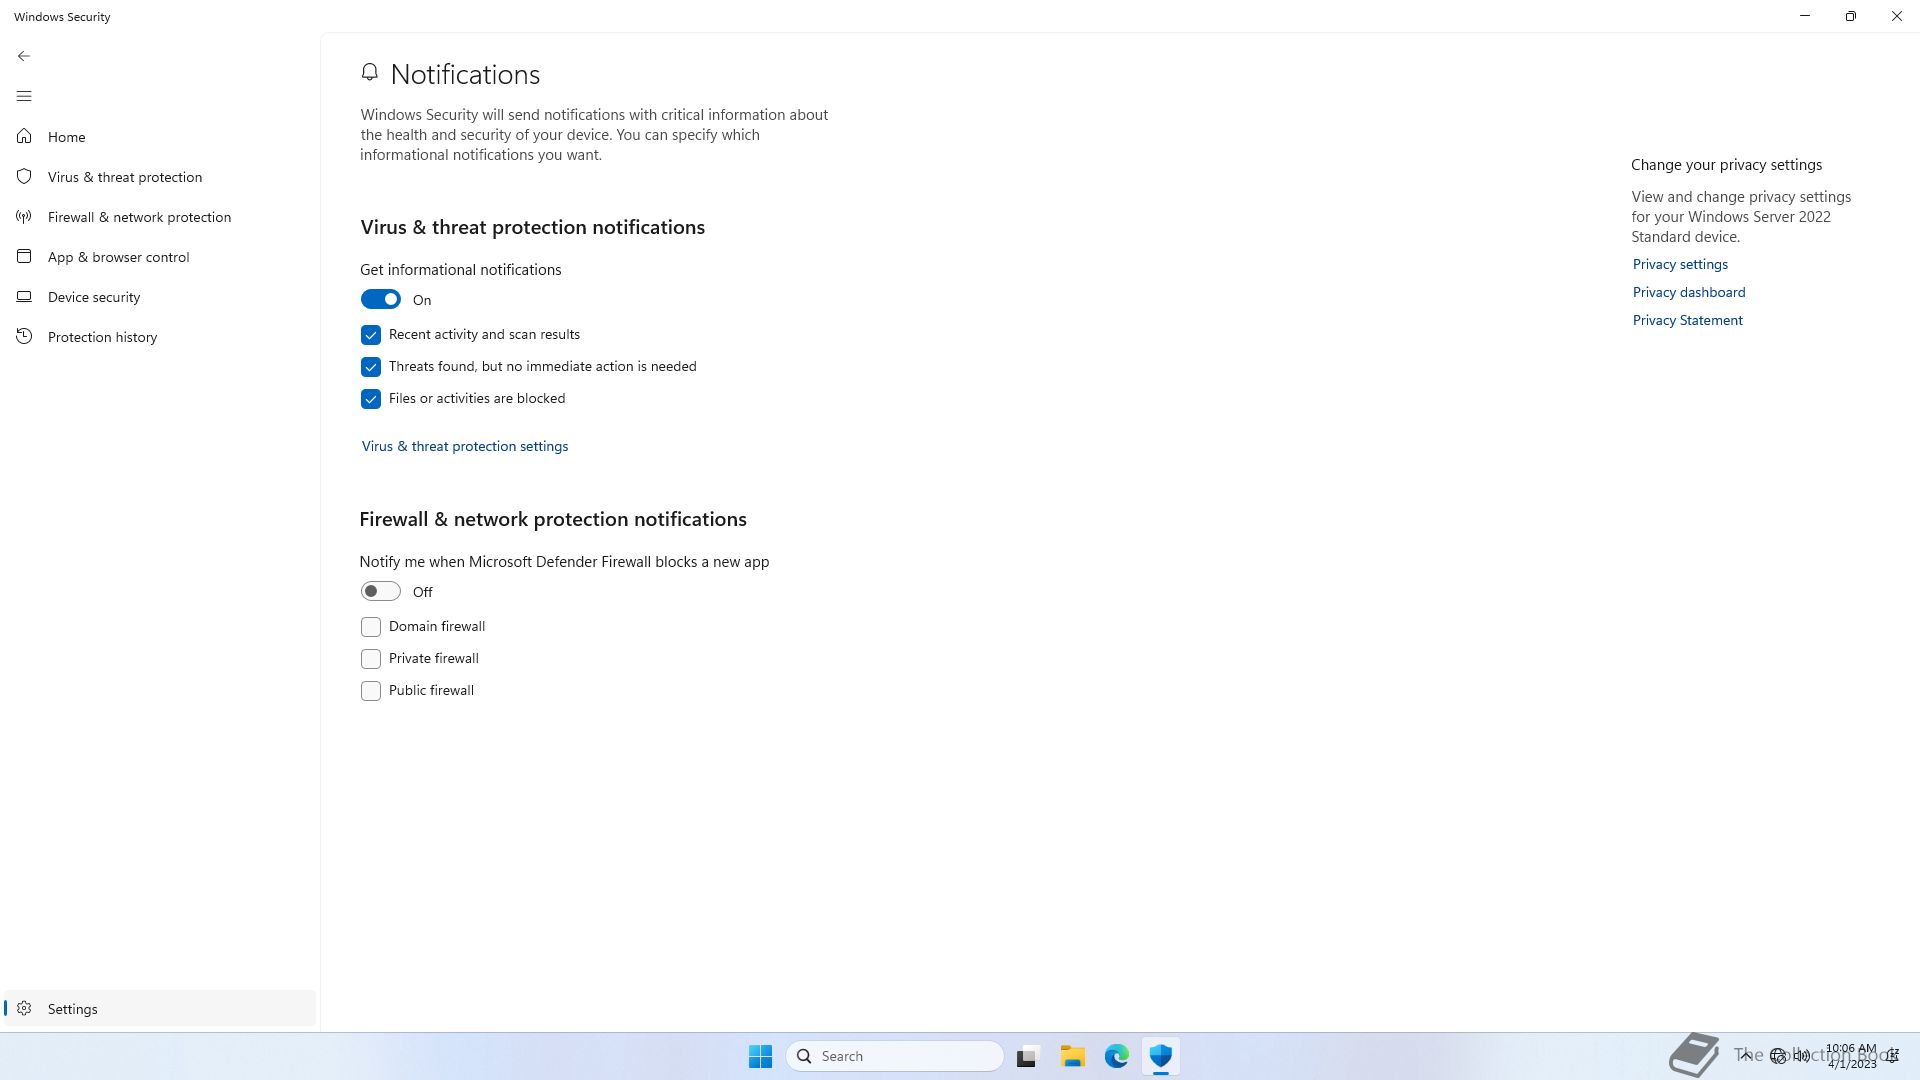Click the Device security laptop icon
This screenshot has height=1080, width=1920.
coord(24,296)
